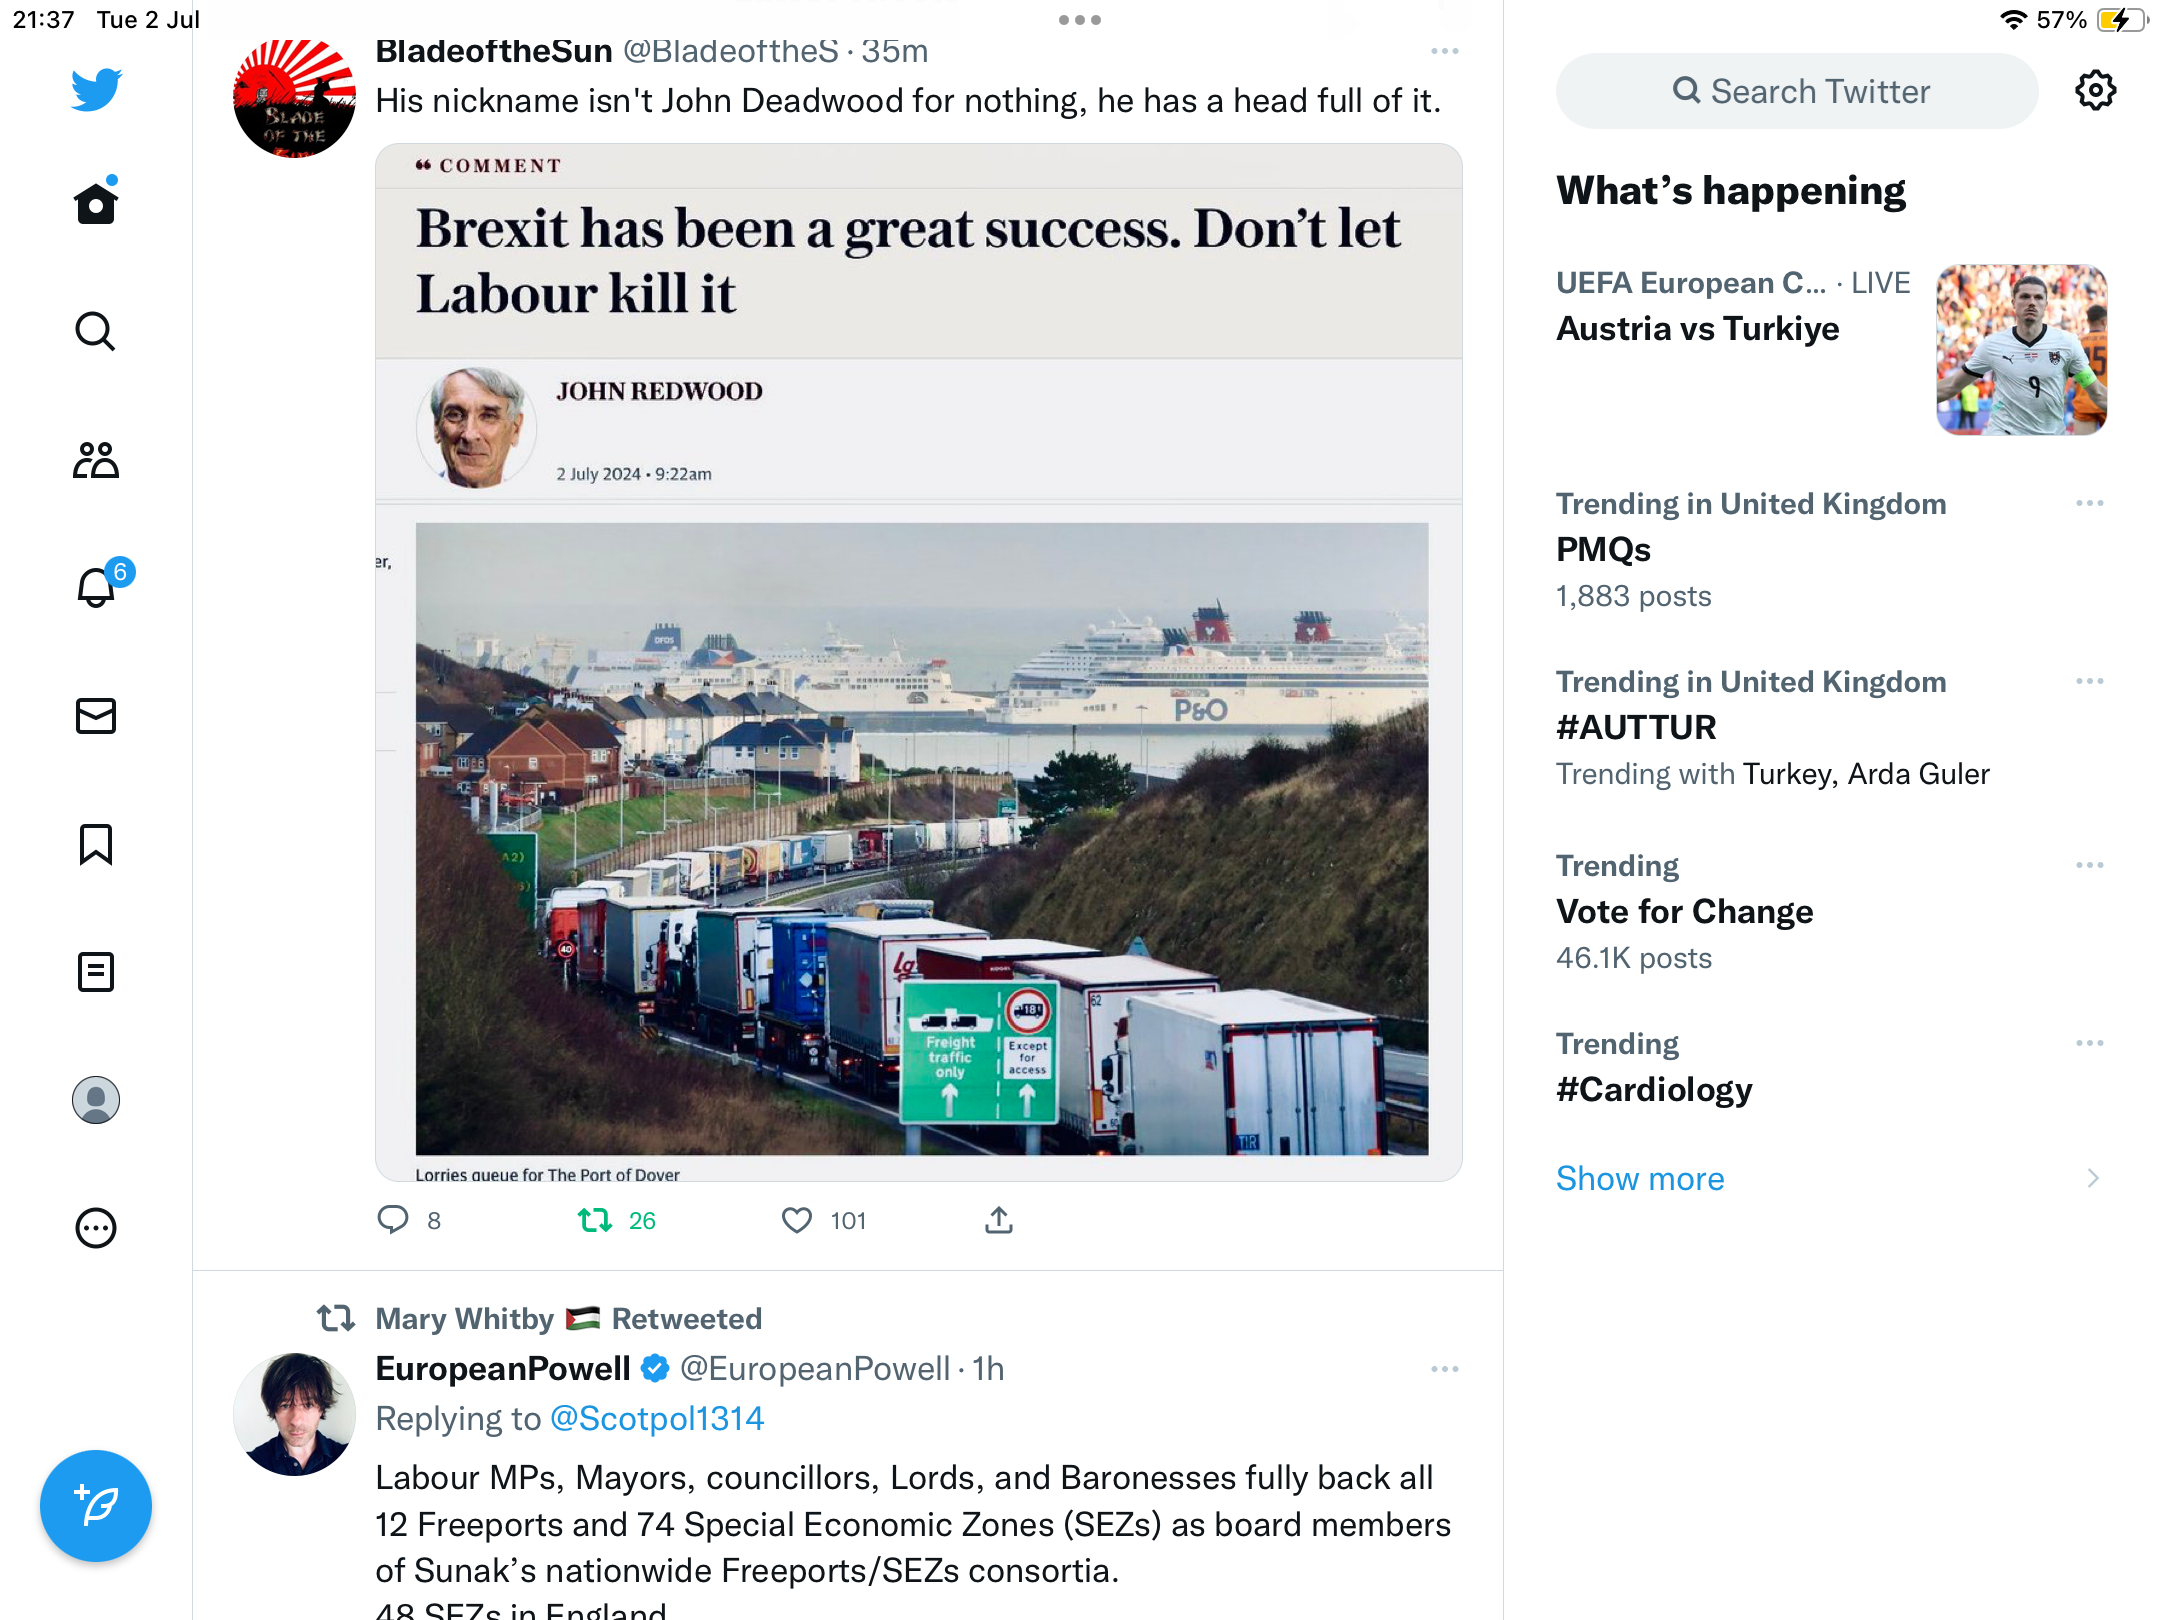Open more options for PMQs trend
Image resolution: width=2160 pixels, height=1620 pixels.
tap(2089, 503)
